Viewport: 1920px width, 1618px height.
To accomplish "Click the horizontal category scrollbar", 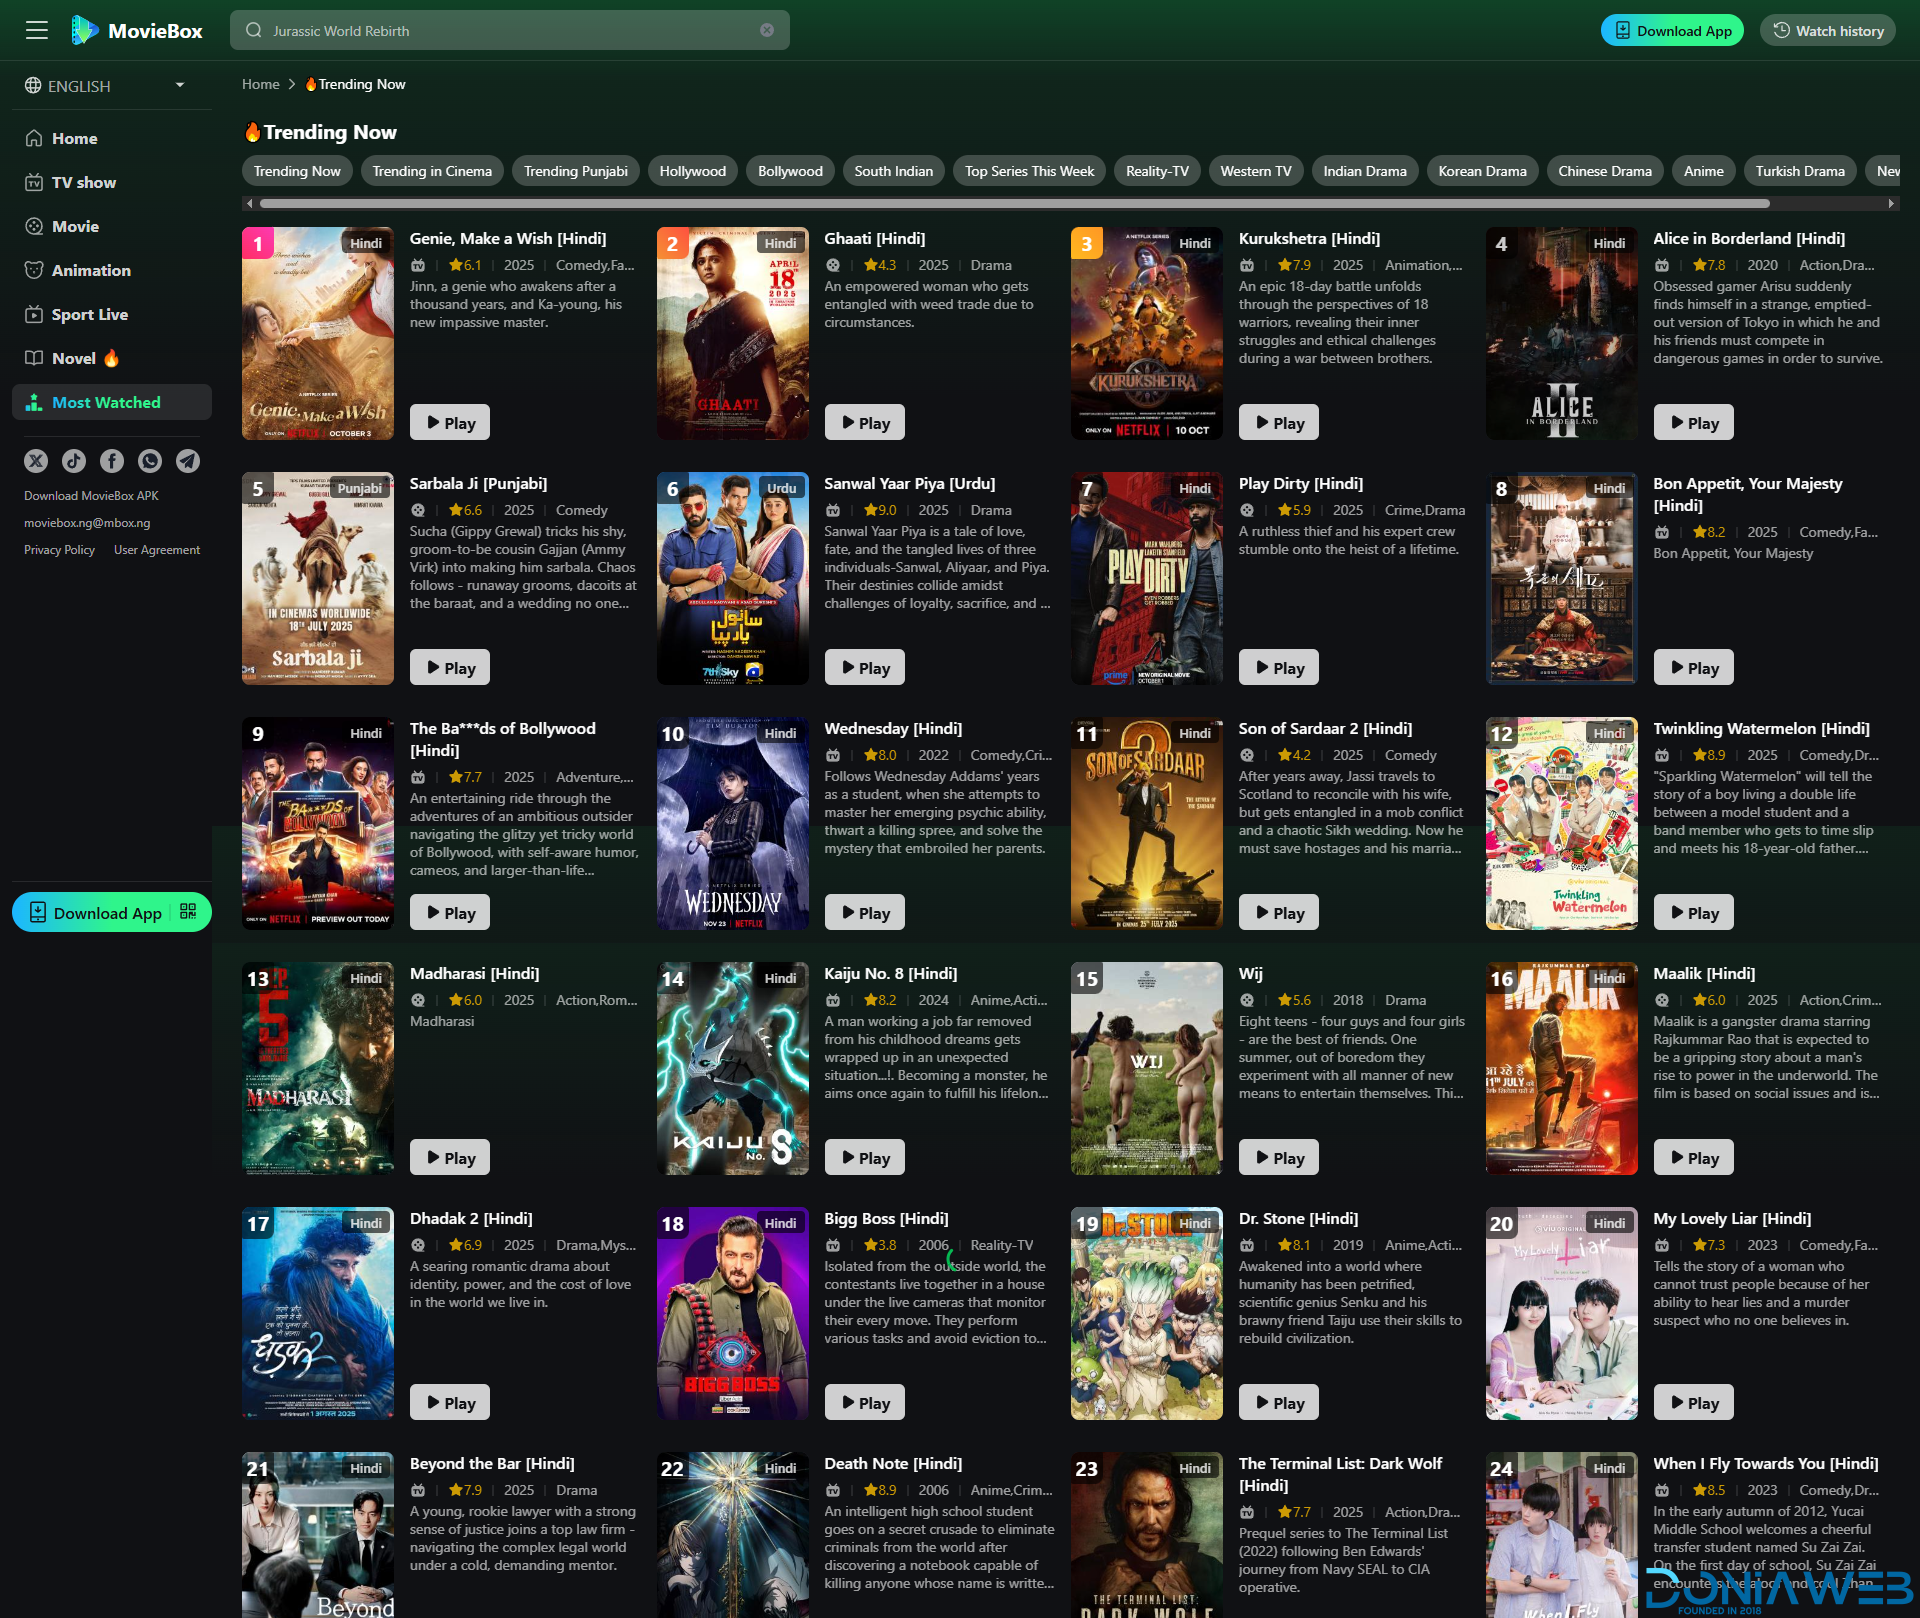I will [1014, 203].
